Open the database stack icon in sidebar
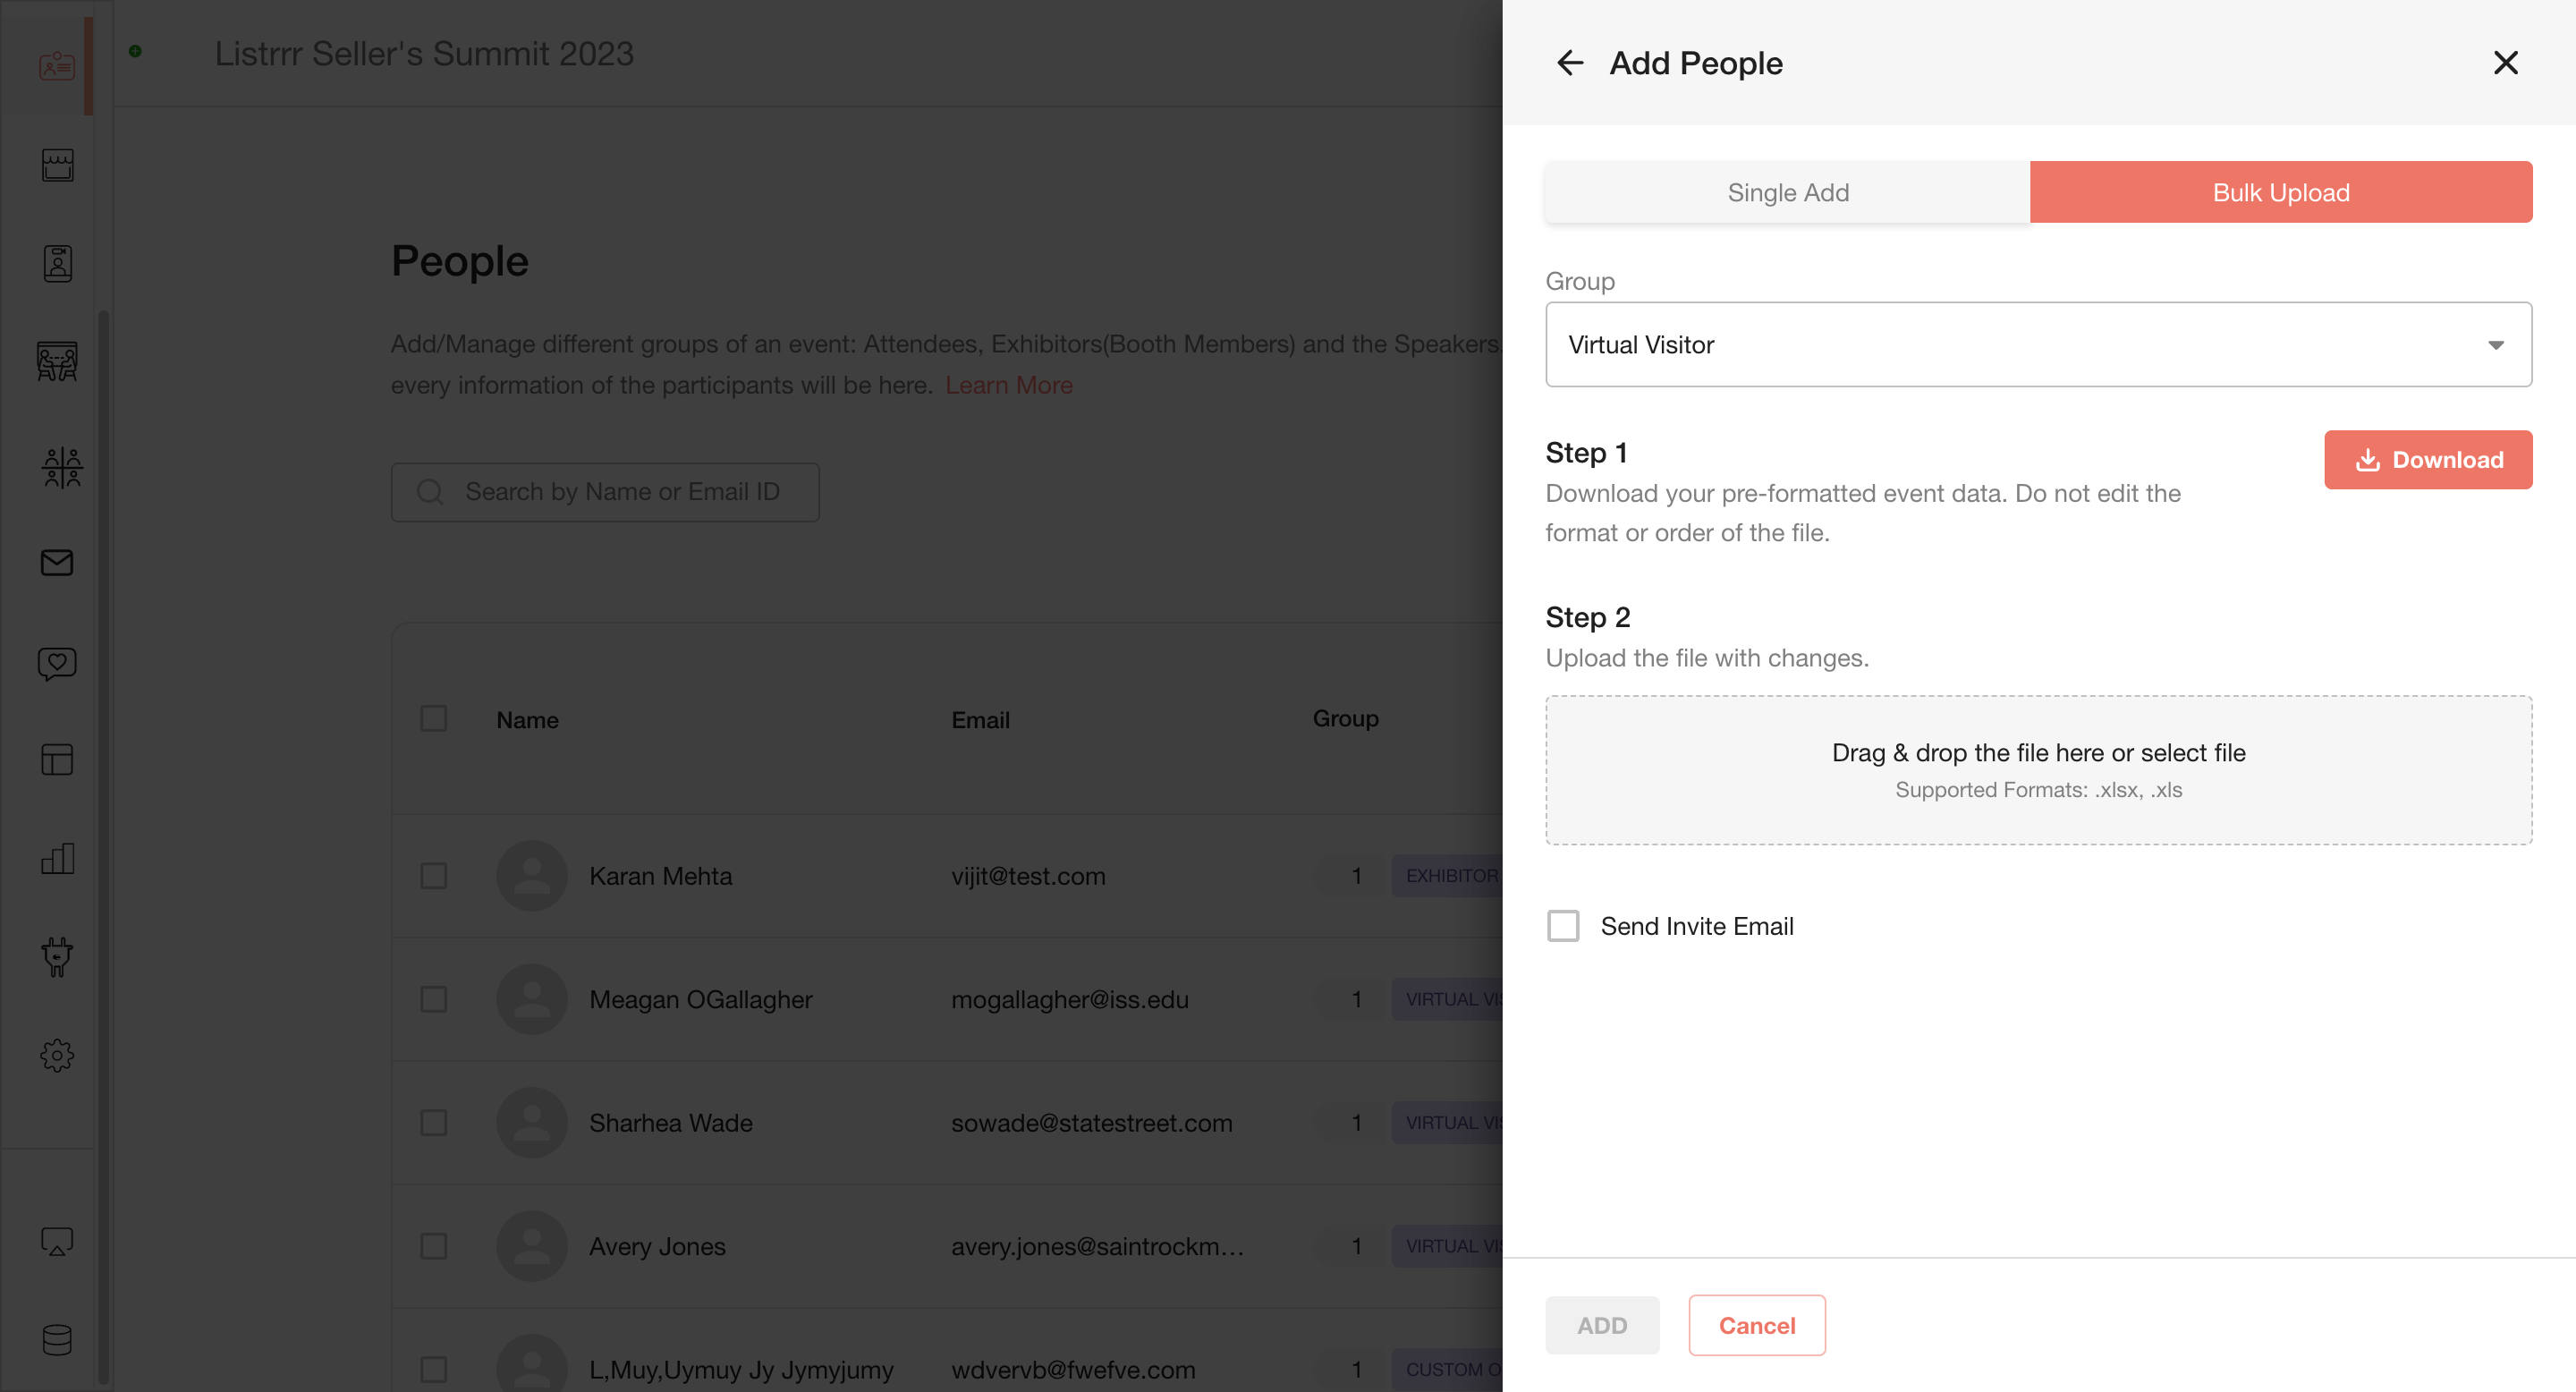The width and height of the screenshot is (2576, 1392). coord(57,1340)
